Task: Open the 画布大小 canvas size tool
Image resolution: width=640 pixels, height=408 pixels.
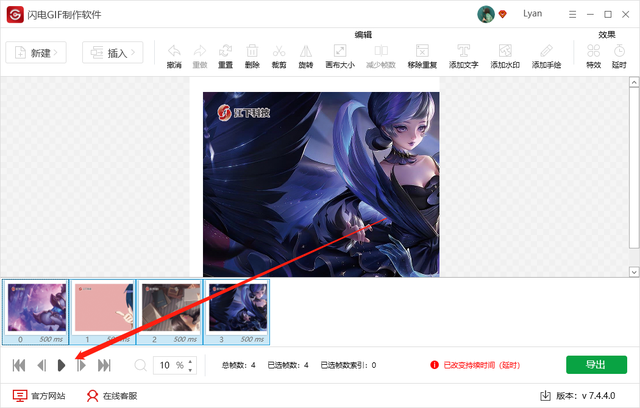Action: tap(340, 56)
